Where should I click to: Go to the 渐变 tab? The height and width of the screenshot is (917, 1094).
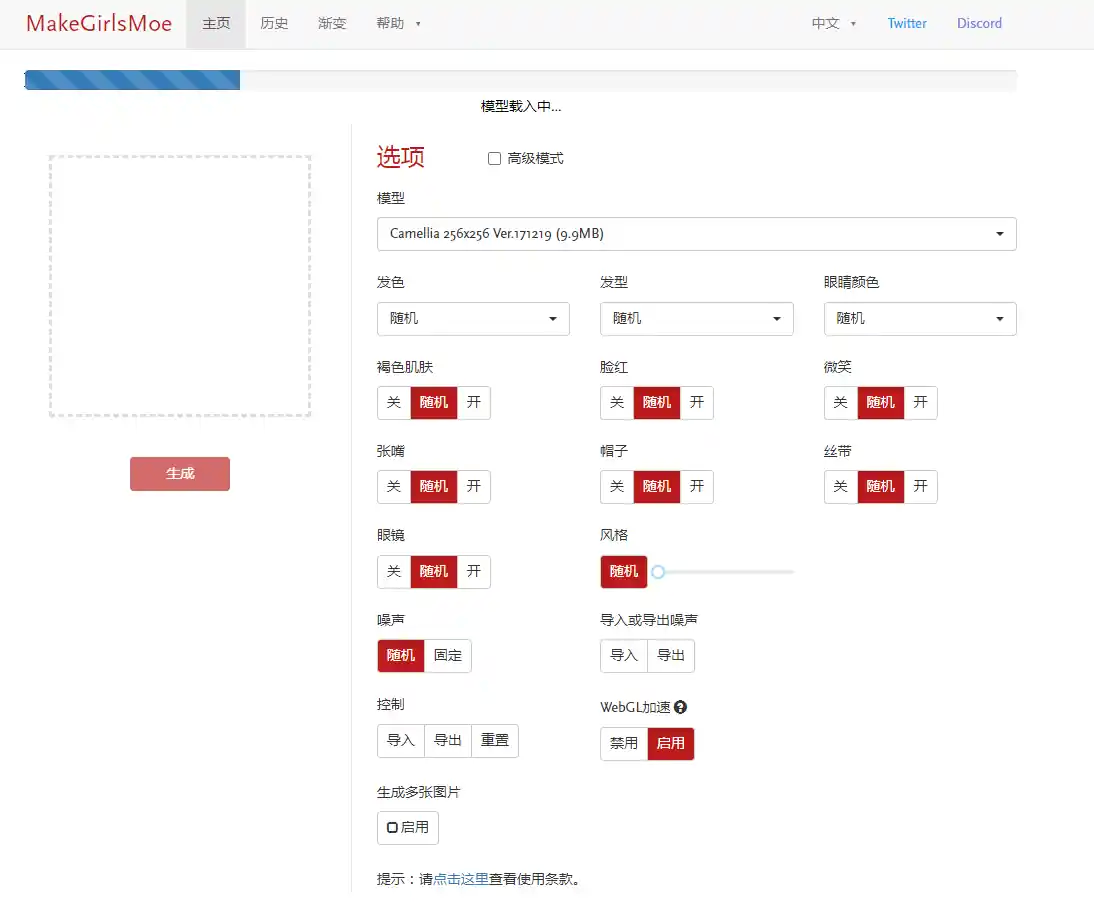(x=332, y=23)
